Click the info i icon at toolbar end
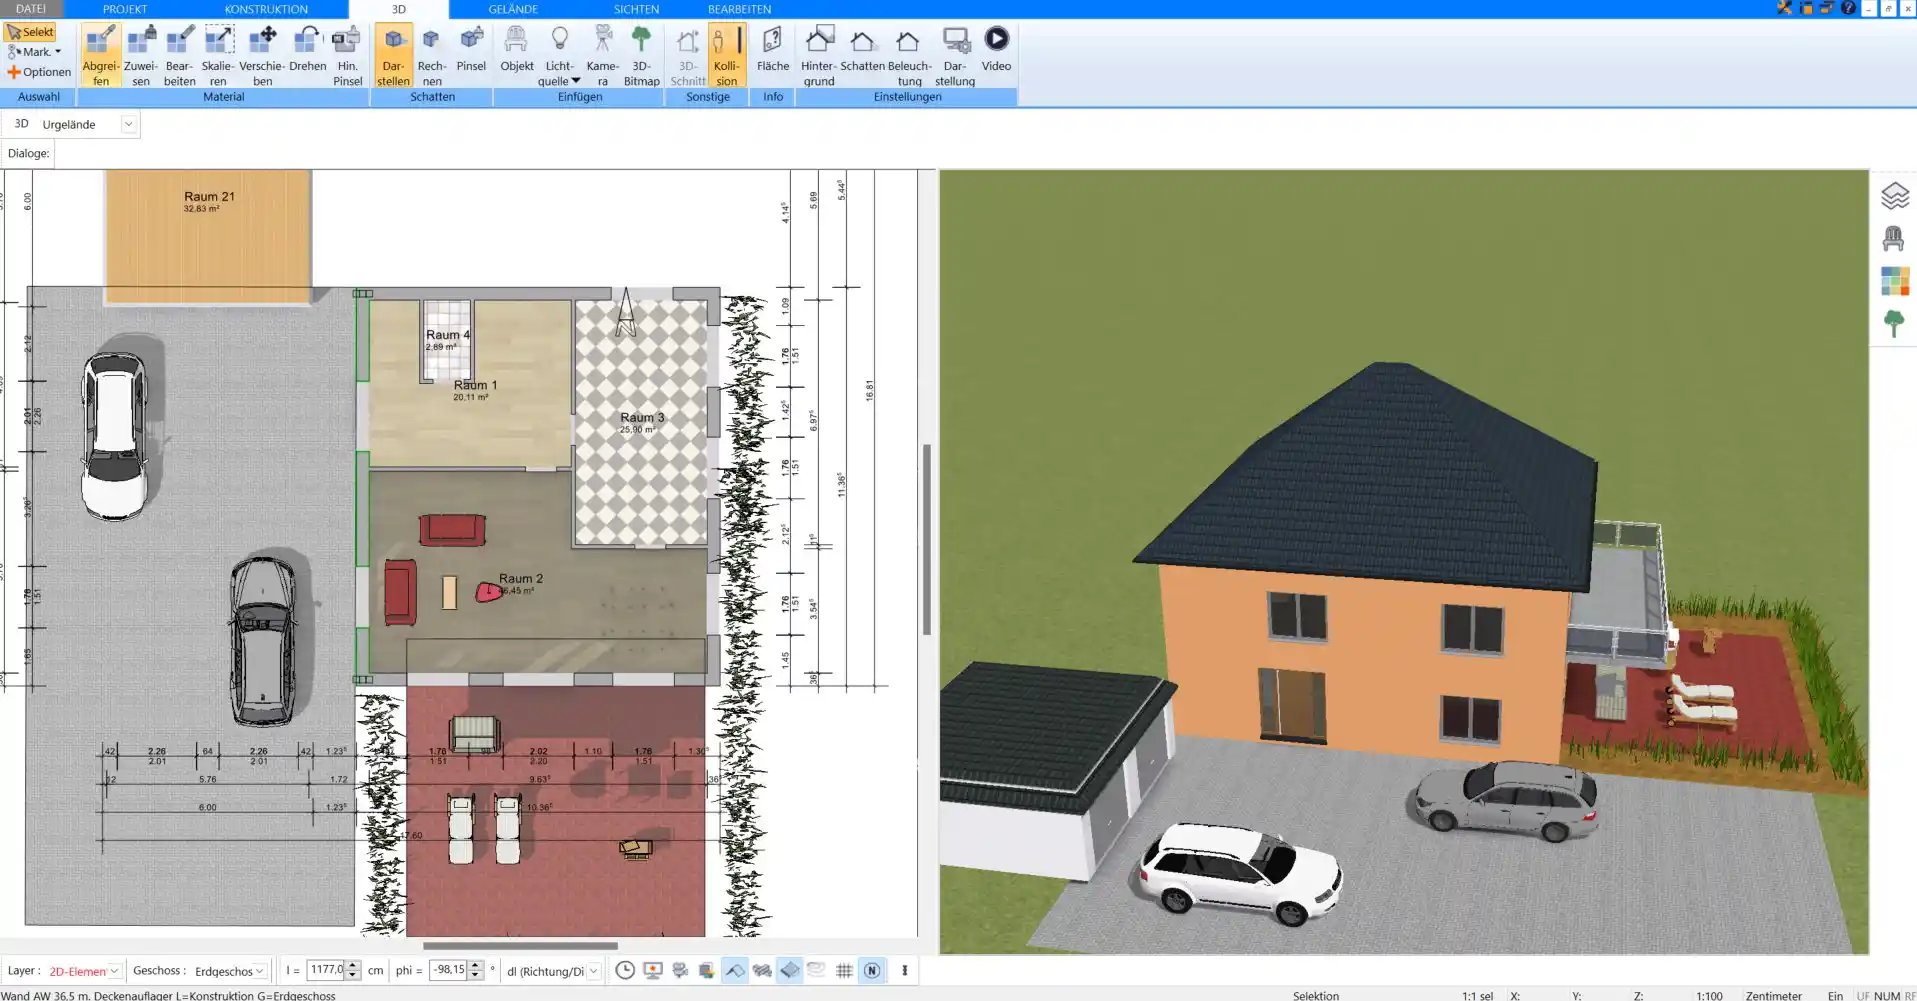 point(905,970)
